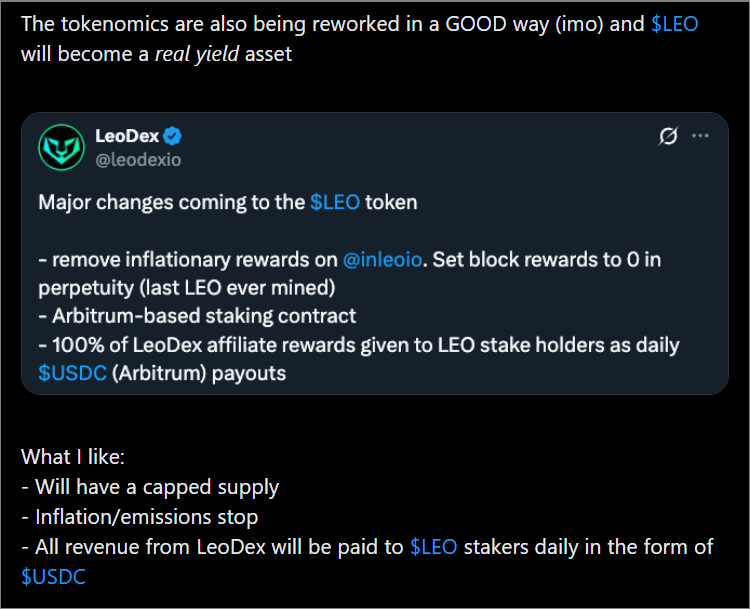
Task: Click $LEO in "Major changes coming to the"
Action: [x=335, y=202]
